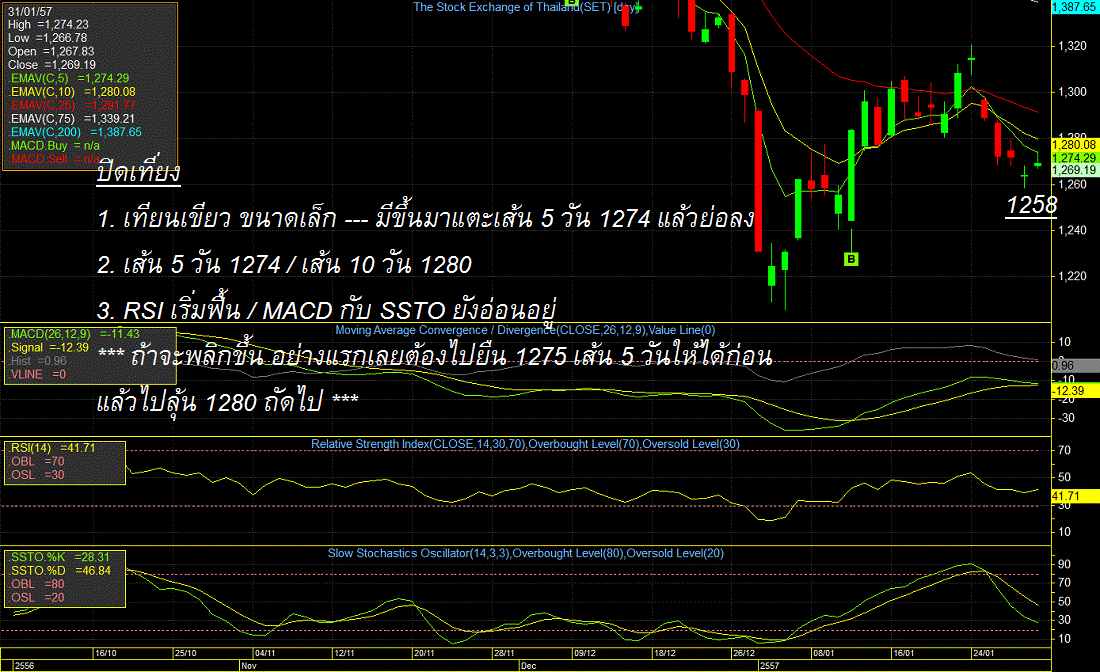This screenshot has height=672, width=1100.
Task: Click the 1,269.19 last price label
Action: (1074, 170)
